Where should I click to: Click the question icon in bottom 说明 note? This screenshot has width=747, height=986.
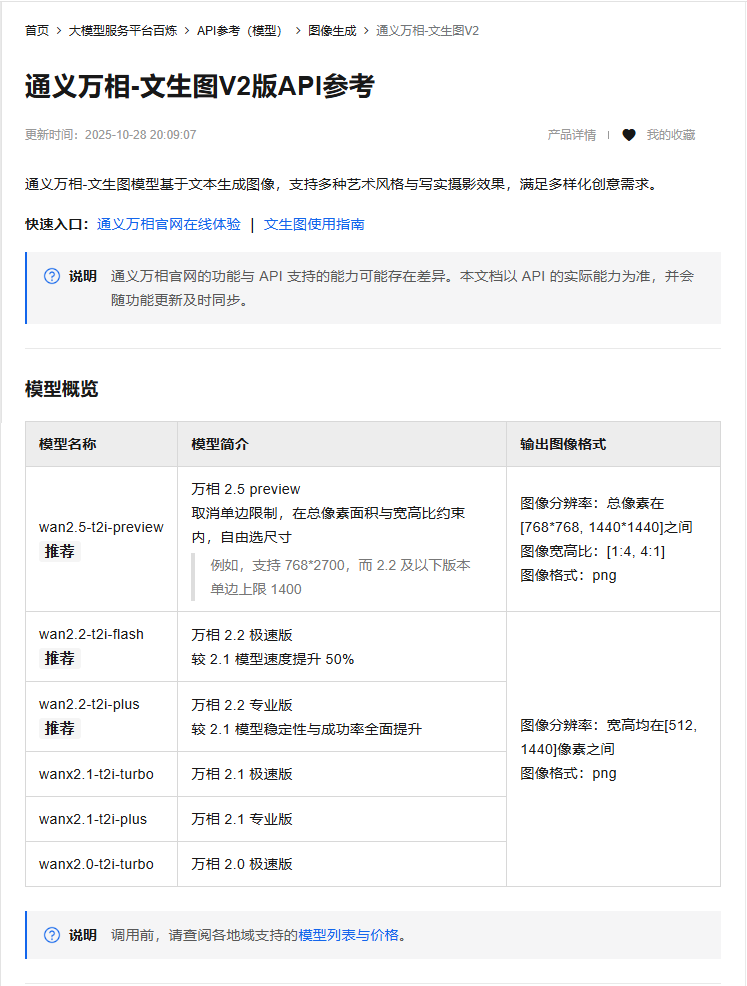pyautogui.click(x=52, y=935)
